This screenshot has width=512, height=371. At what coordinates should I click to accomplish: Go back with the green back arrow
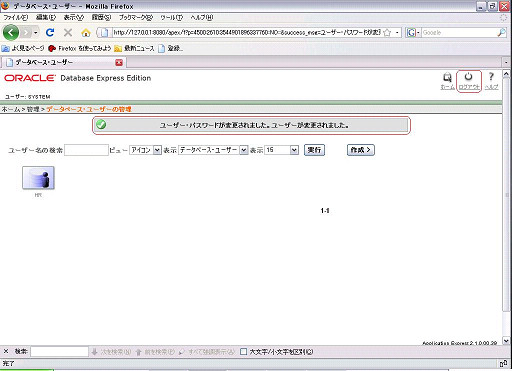click(x=11, y=33)
